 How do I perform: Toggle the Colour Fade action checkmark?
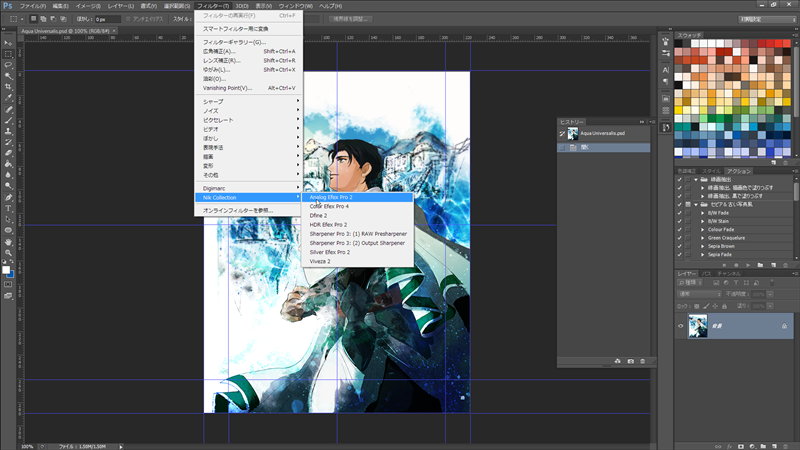(x=679, y=230)
